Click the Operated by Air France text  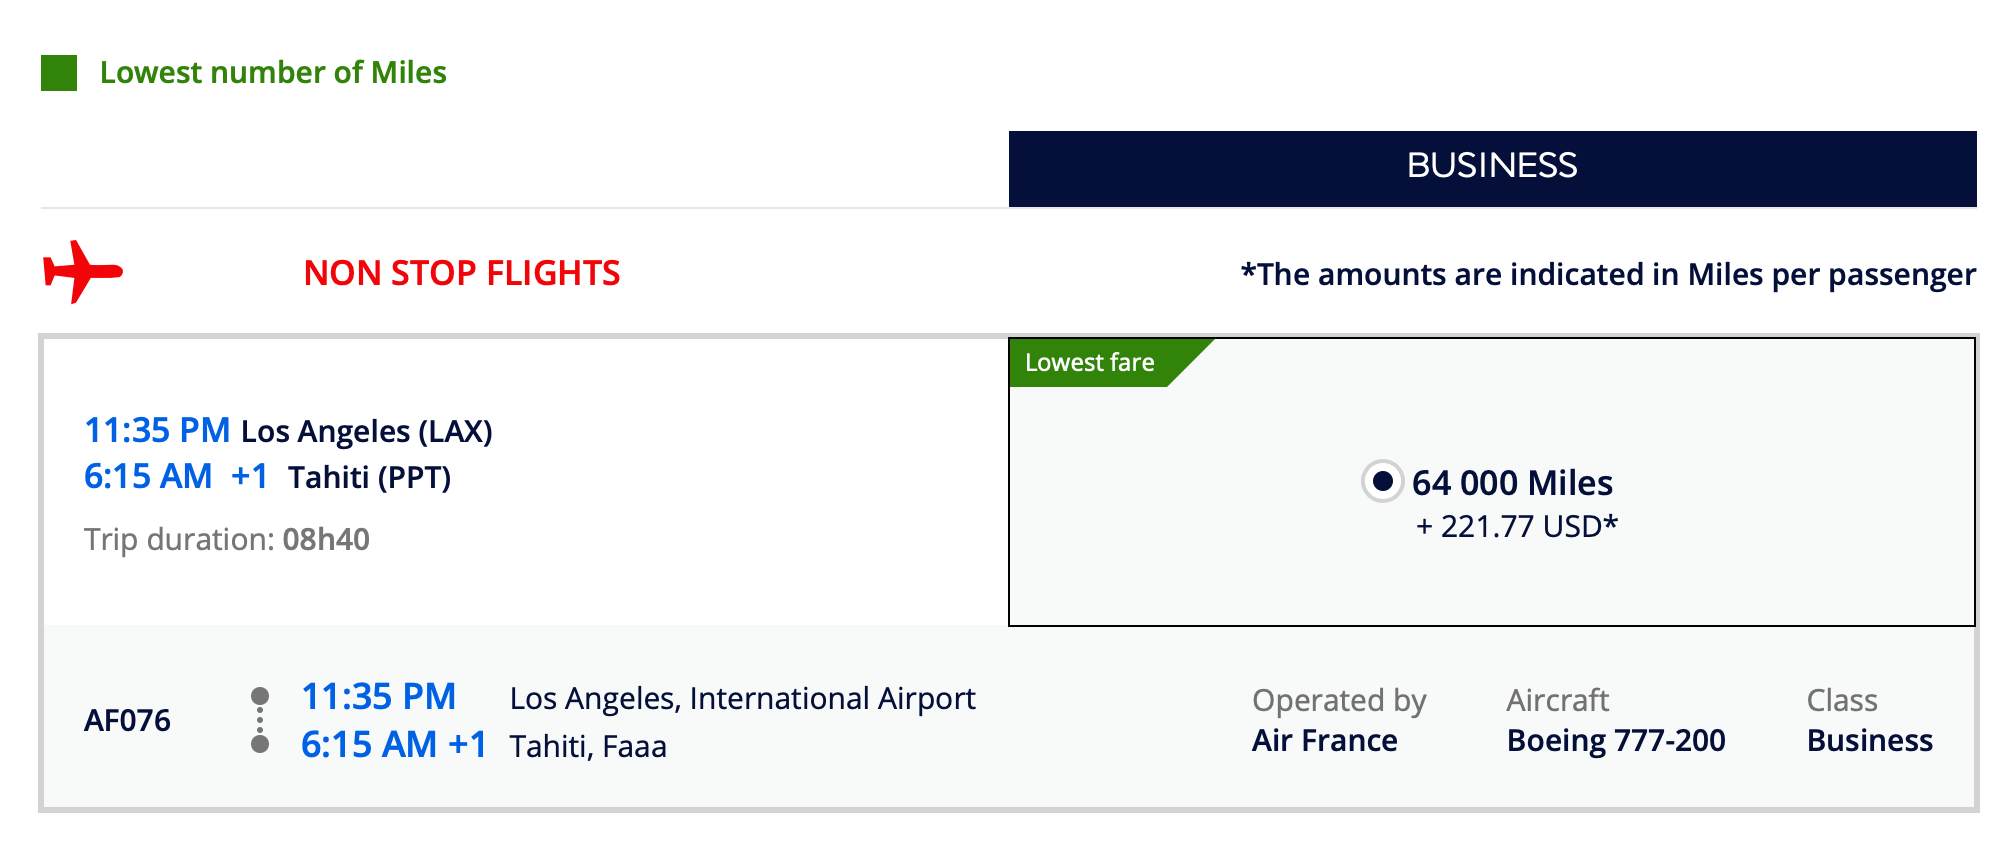(x=1338, y=720)
